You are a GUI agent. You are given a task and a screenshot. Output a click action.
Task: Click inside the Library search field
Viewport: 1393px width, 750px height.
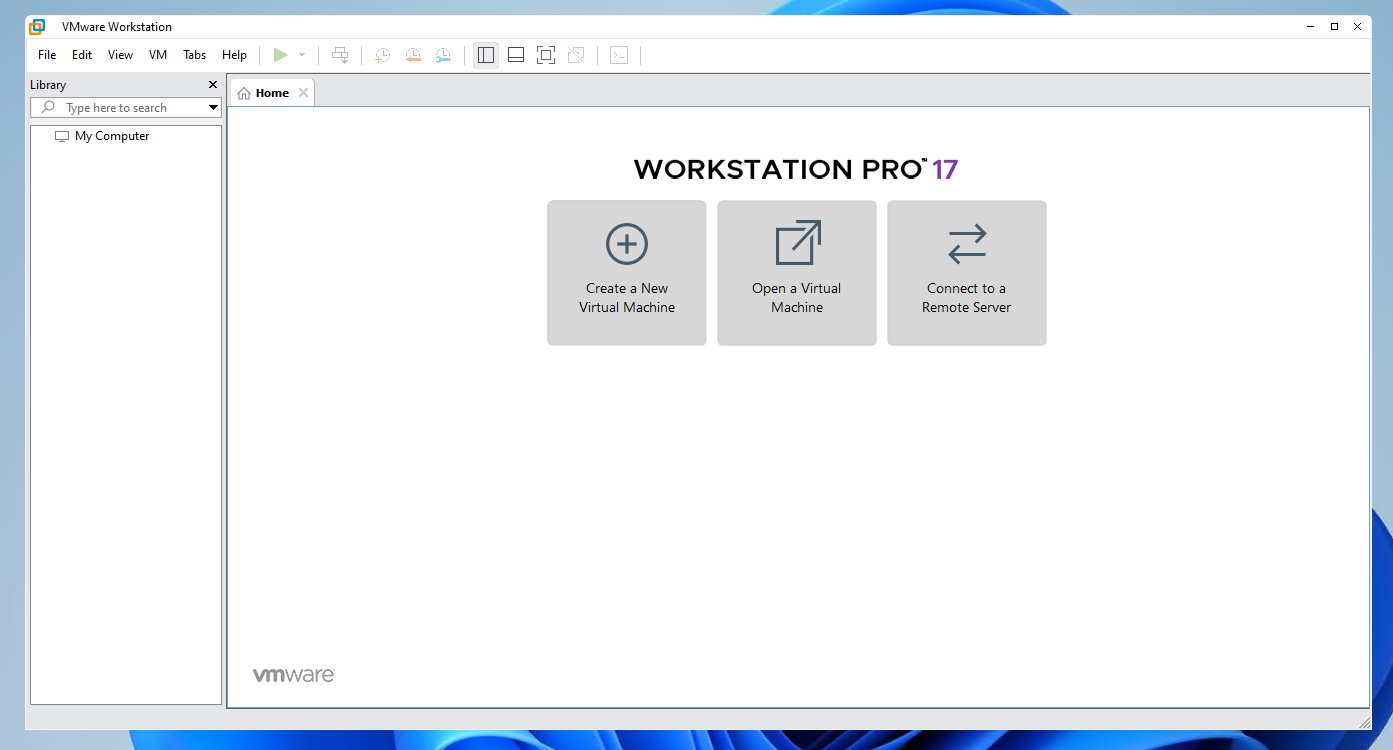tap(120, 107)
